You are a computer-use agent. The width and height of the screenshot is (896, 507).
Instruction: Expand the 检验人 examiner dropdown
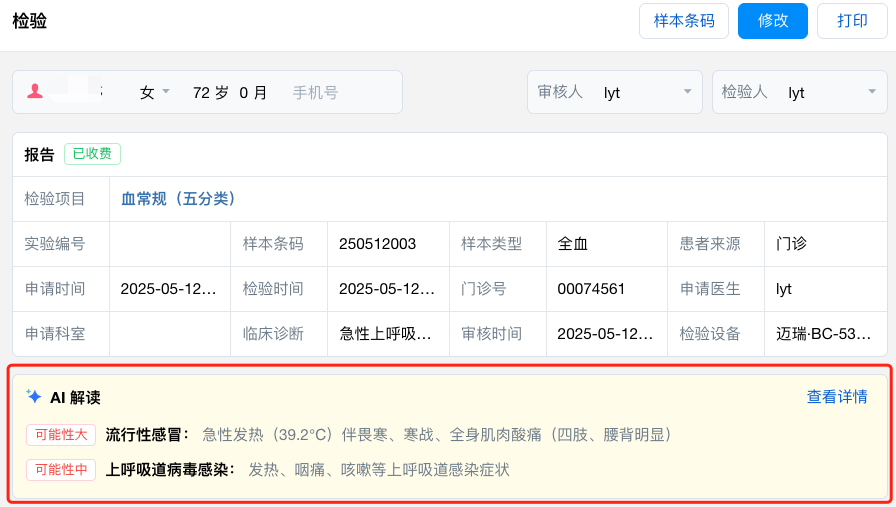[869, 92]
